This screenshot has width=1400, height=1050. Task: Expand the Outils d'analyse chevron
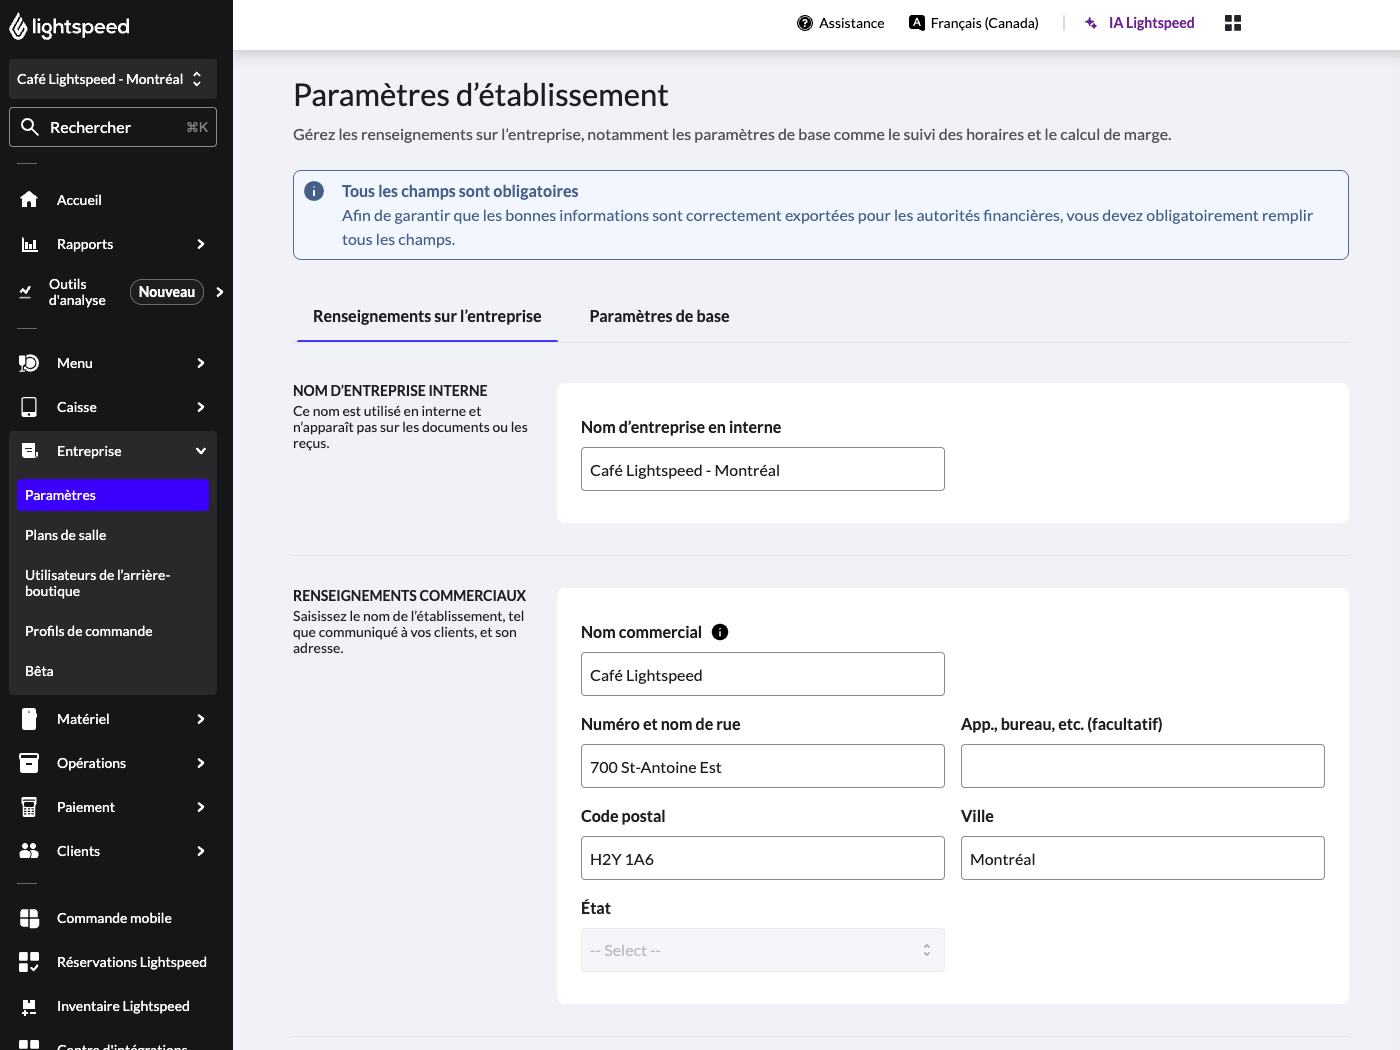pos(220,292)
